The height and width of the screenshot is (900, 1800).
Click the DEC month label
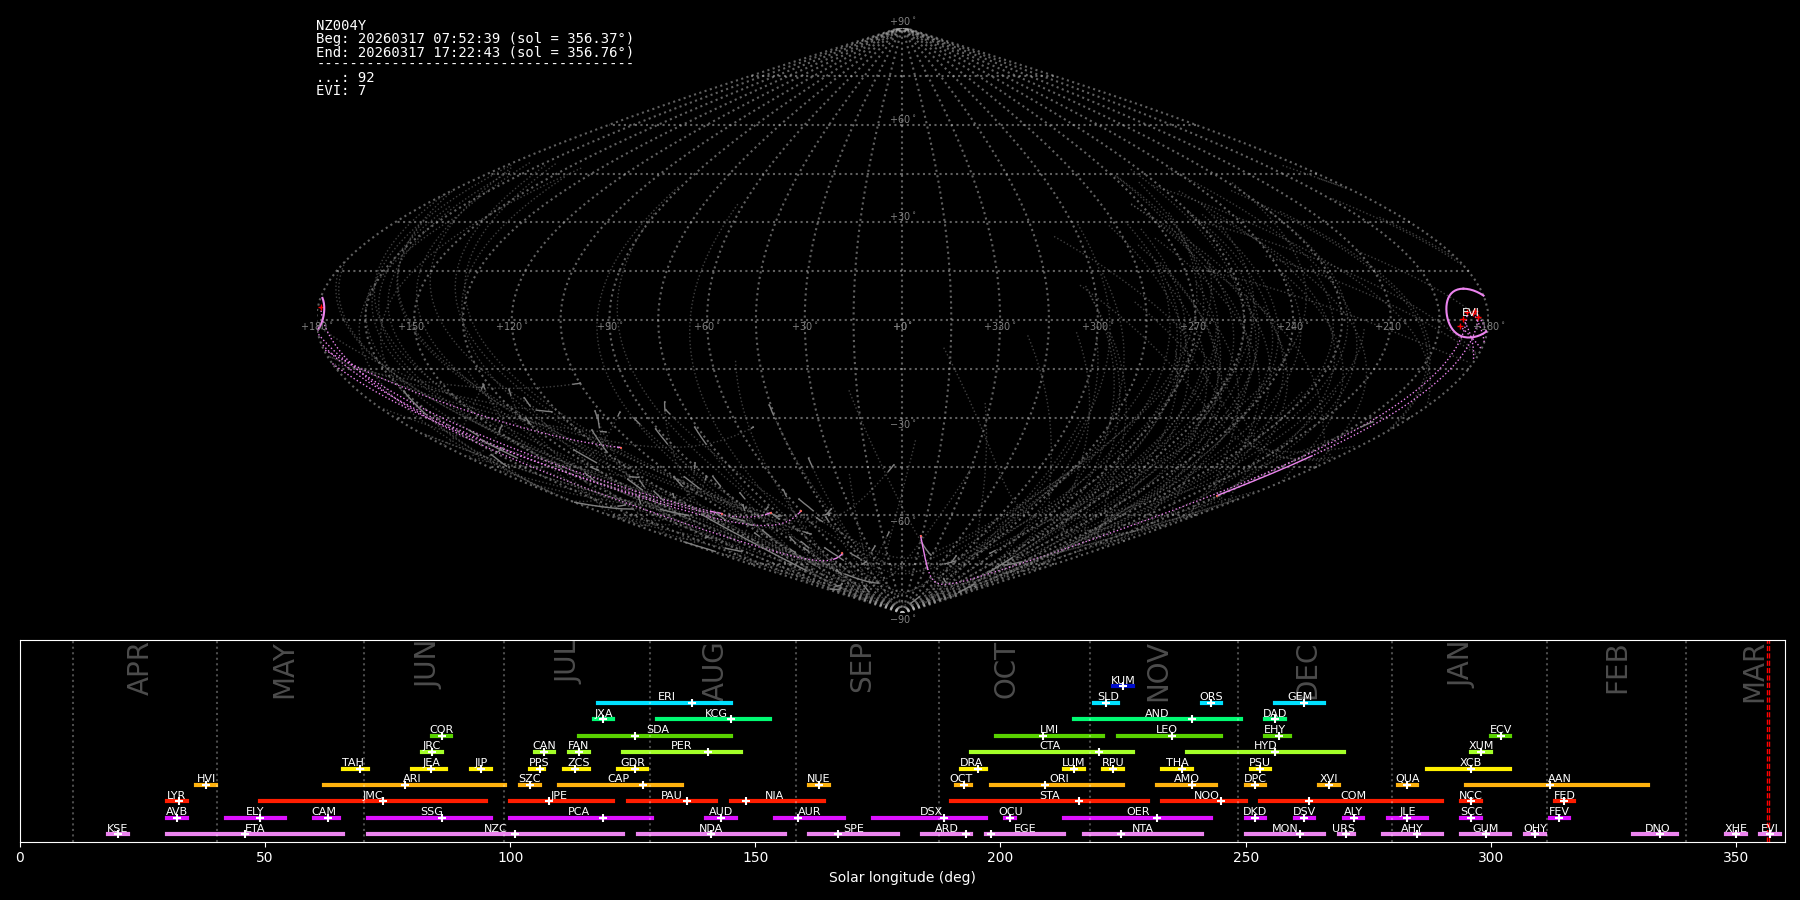point(1307,670)
